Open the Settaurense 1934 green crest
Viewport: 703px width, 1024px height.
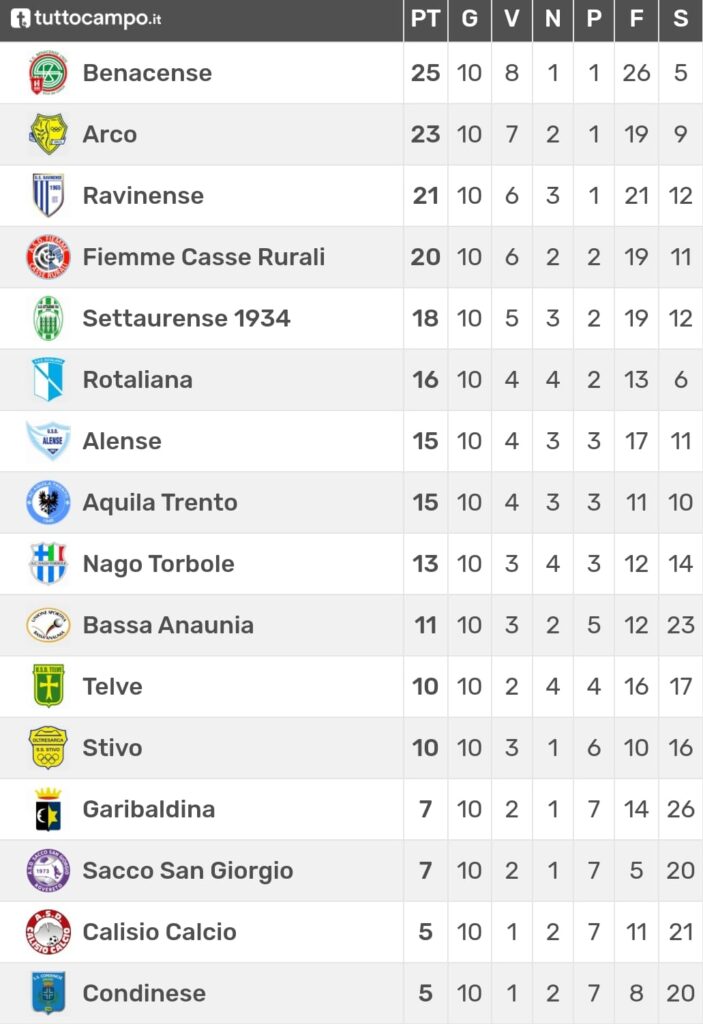(48, 318)
